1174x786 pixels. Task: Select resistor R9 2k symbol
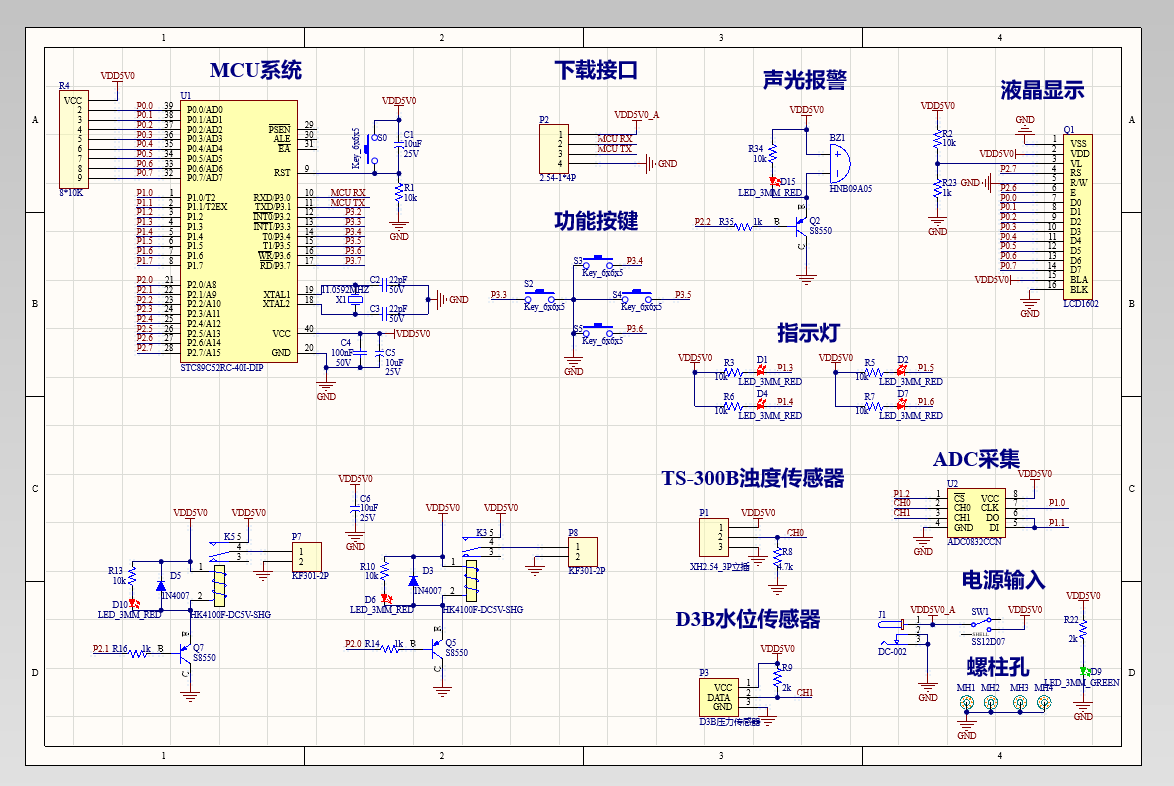pos(778,675)
